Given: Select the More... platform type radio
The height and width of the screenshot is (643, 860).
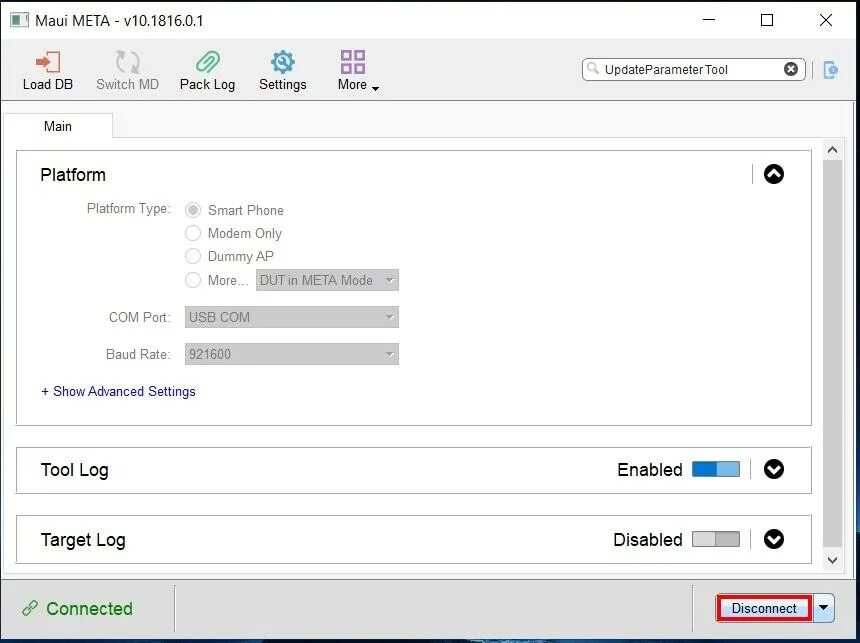Looking at the screenshot, I should click(x=193, y=280).
